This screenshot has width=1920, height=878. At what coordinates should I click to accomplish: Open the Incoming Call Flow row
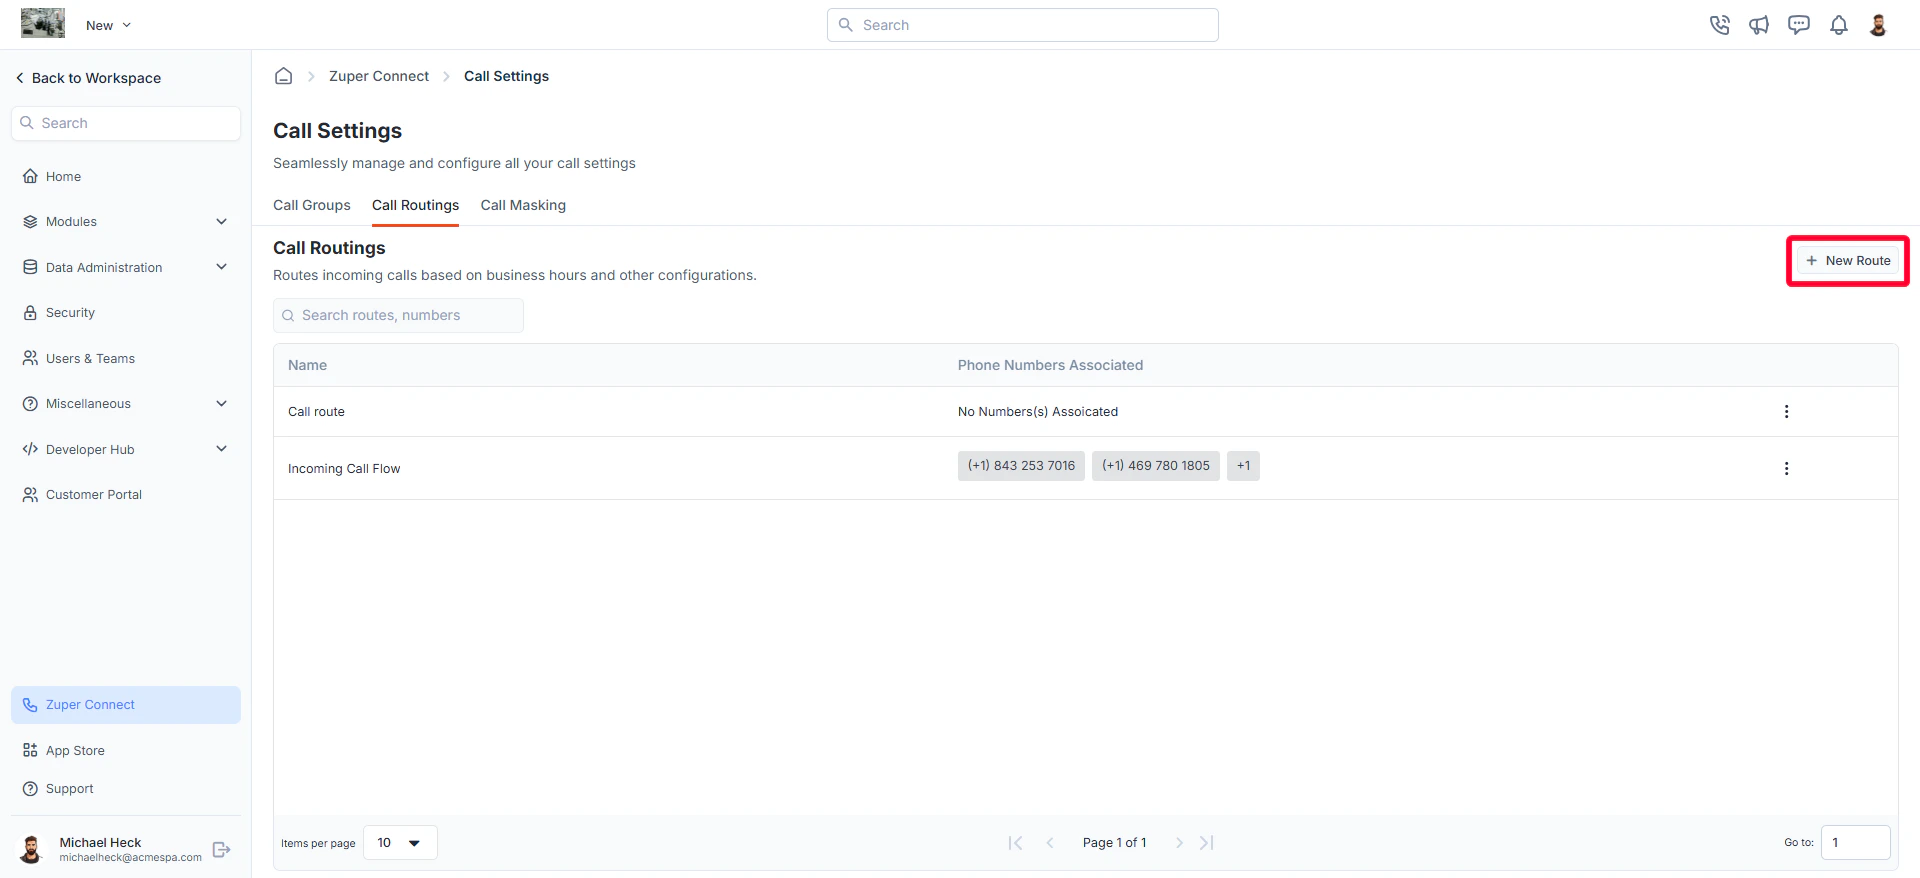(x=1085, y=468)
